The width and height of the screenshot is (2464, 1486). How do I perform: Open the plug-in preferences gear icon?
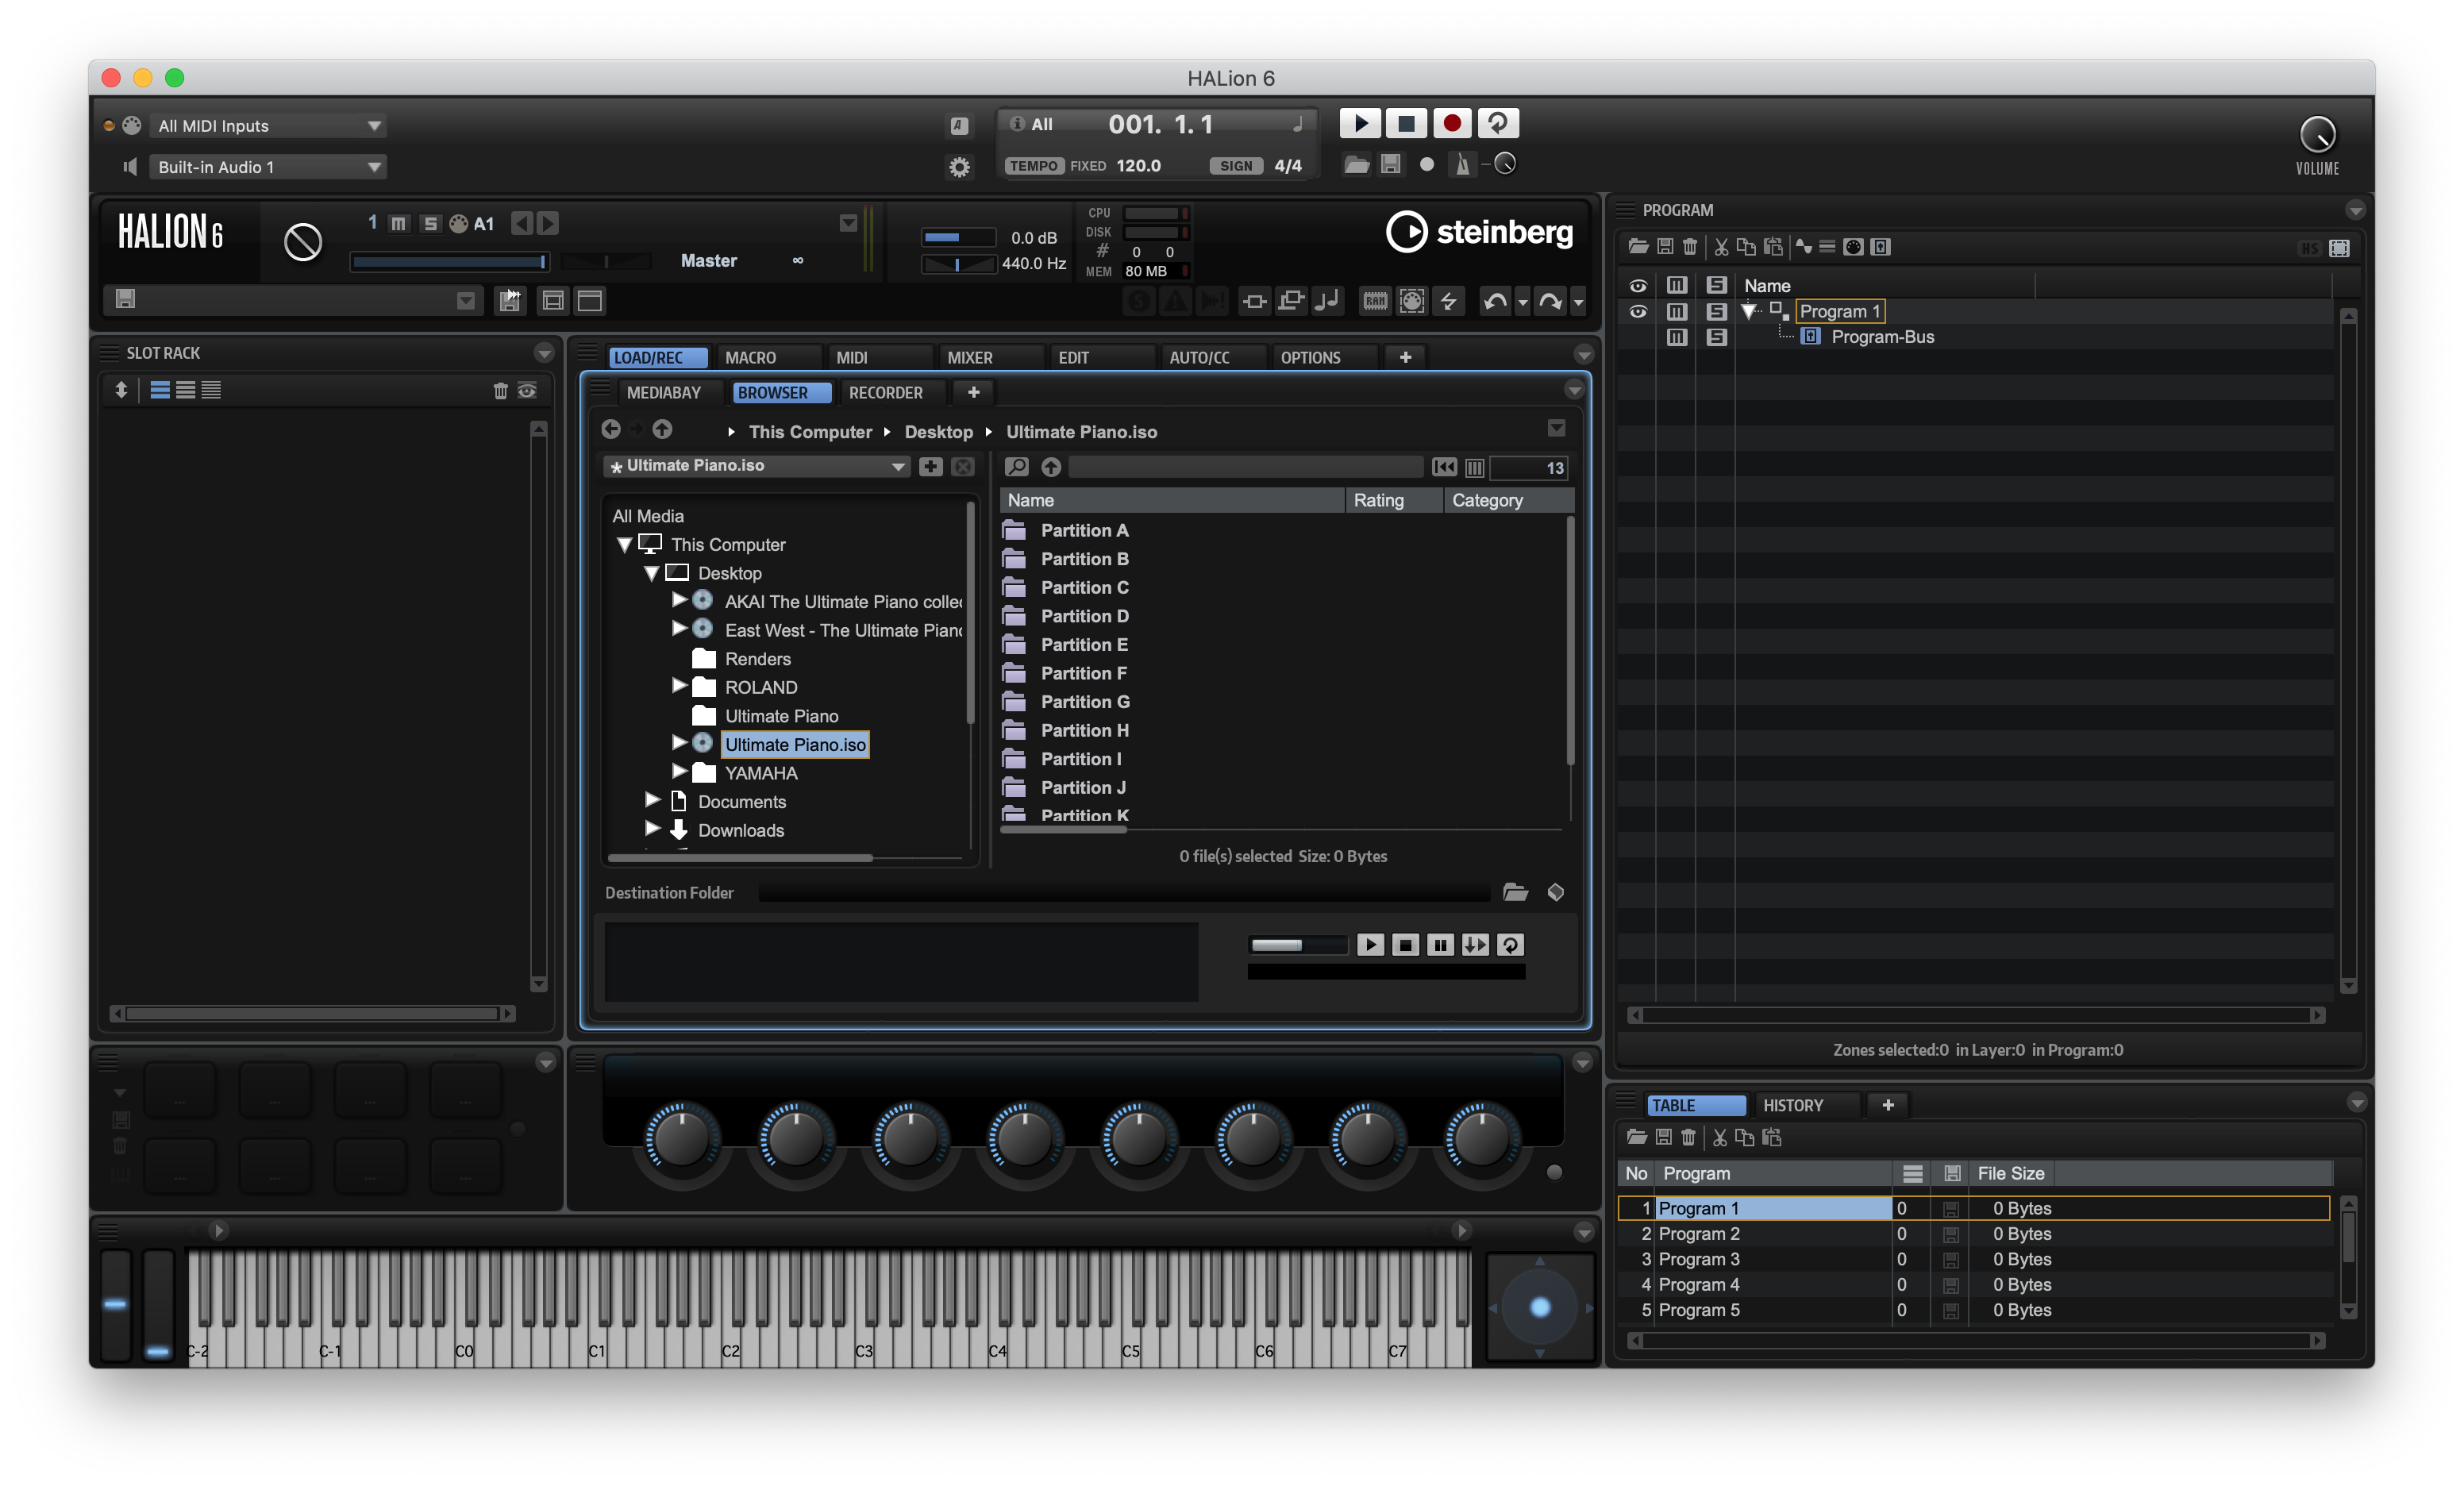click(959, 166)
